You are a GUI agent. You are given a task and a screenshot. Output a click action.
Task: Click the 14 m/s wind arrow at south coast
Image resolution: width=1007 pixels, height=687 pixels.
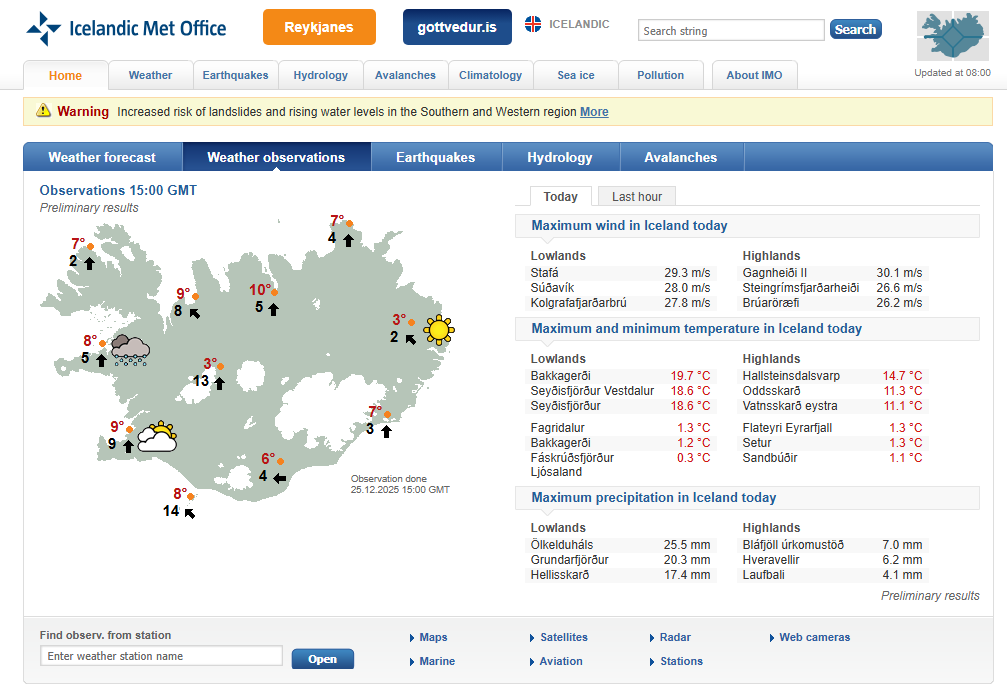[x=189, y=513]
